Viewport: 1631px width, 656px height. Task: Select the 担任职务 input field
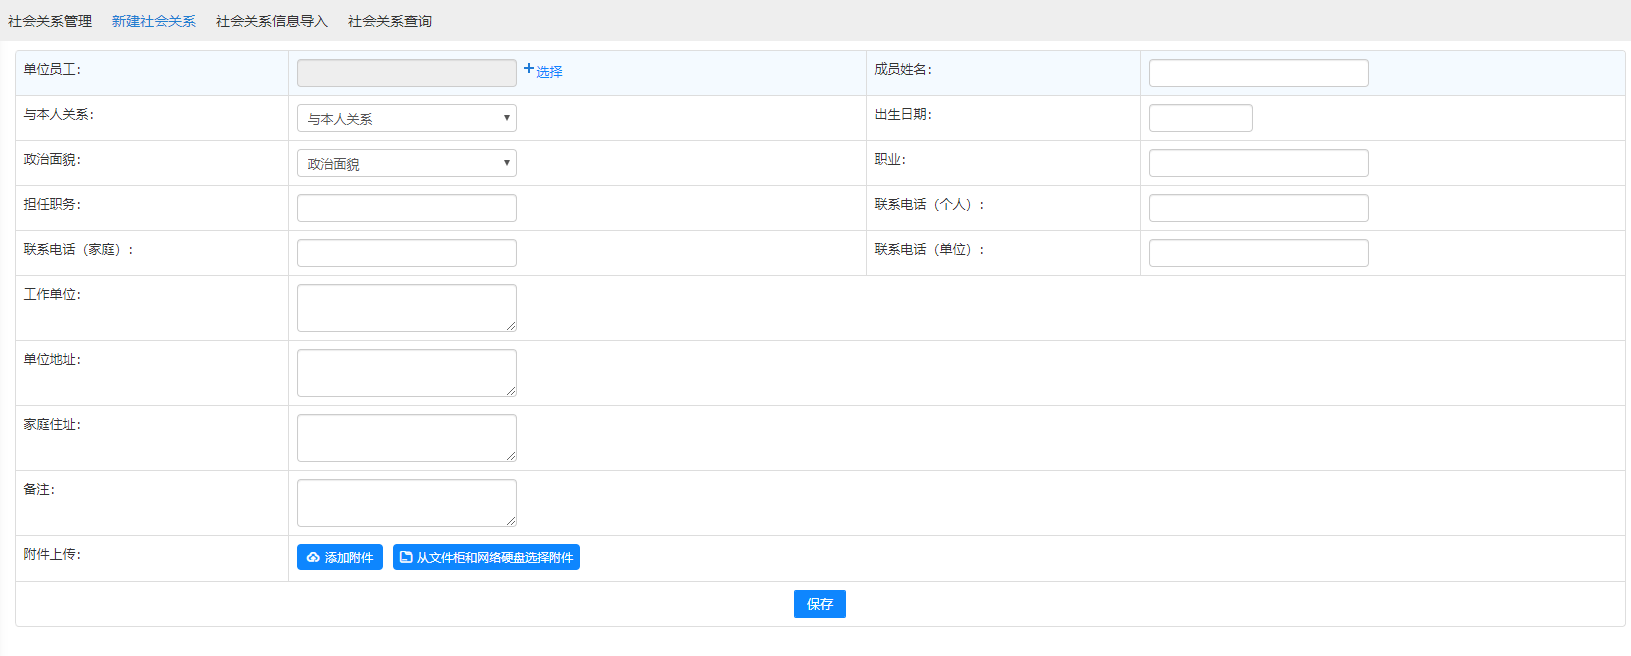tap(406, 208)
